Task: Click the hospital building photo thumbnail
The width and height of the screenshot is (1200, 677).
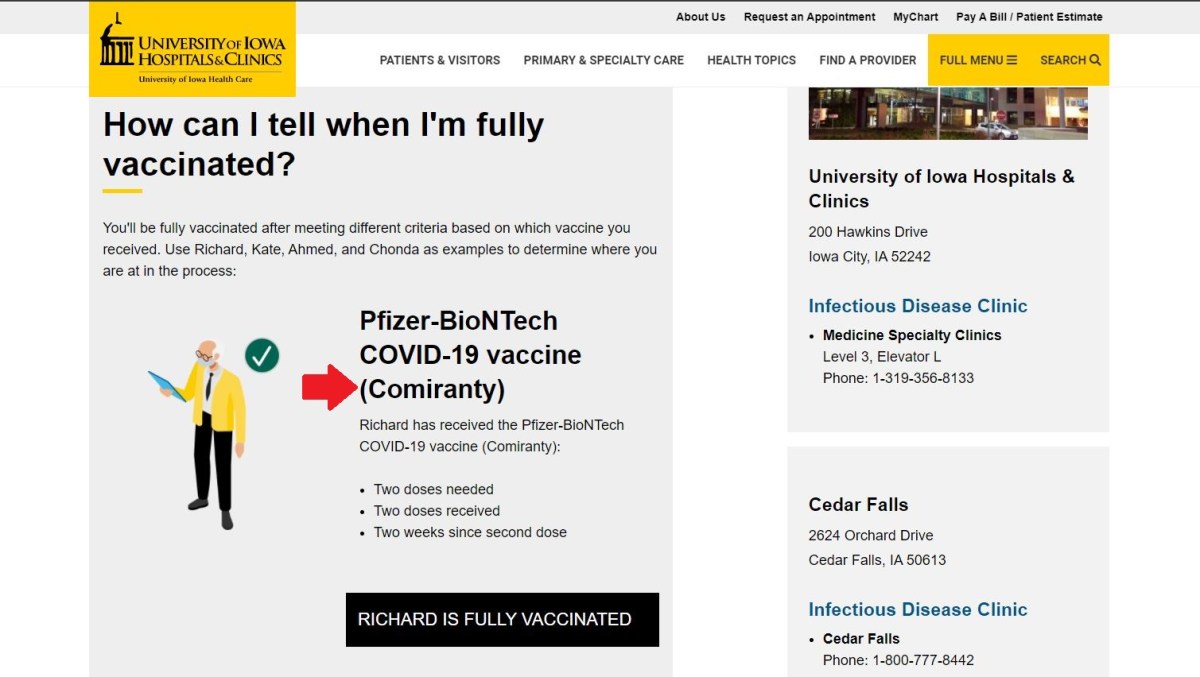Action: pyautogui.click(x=947, y=113)
